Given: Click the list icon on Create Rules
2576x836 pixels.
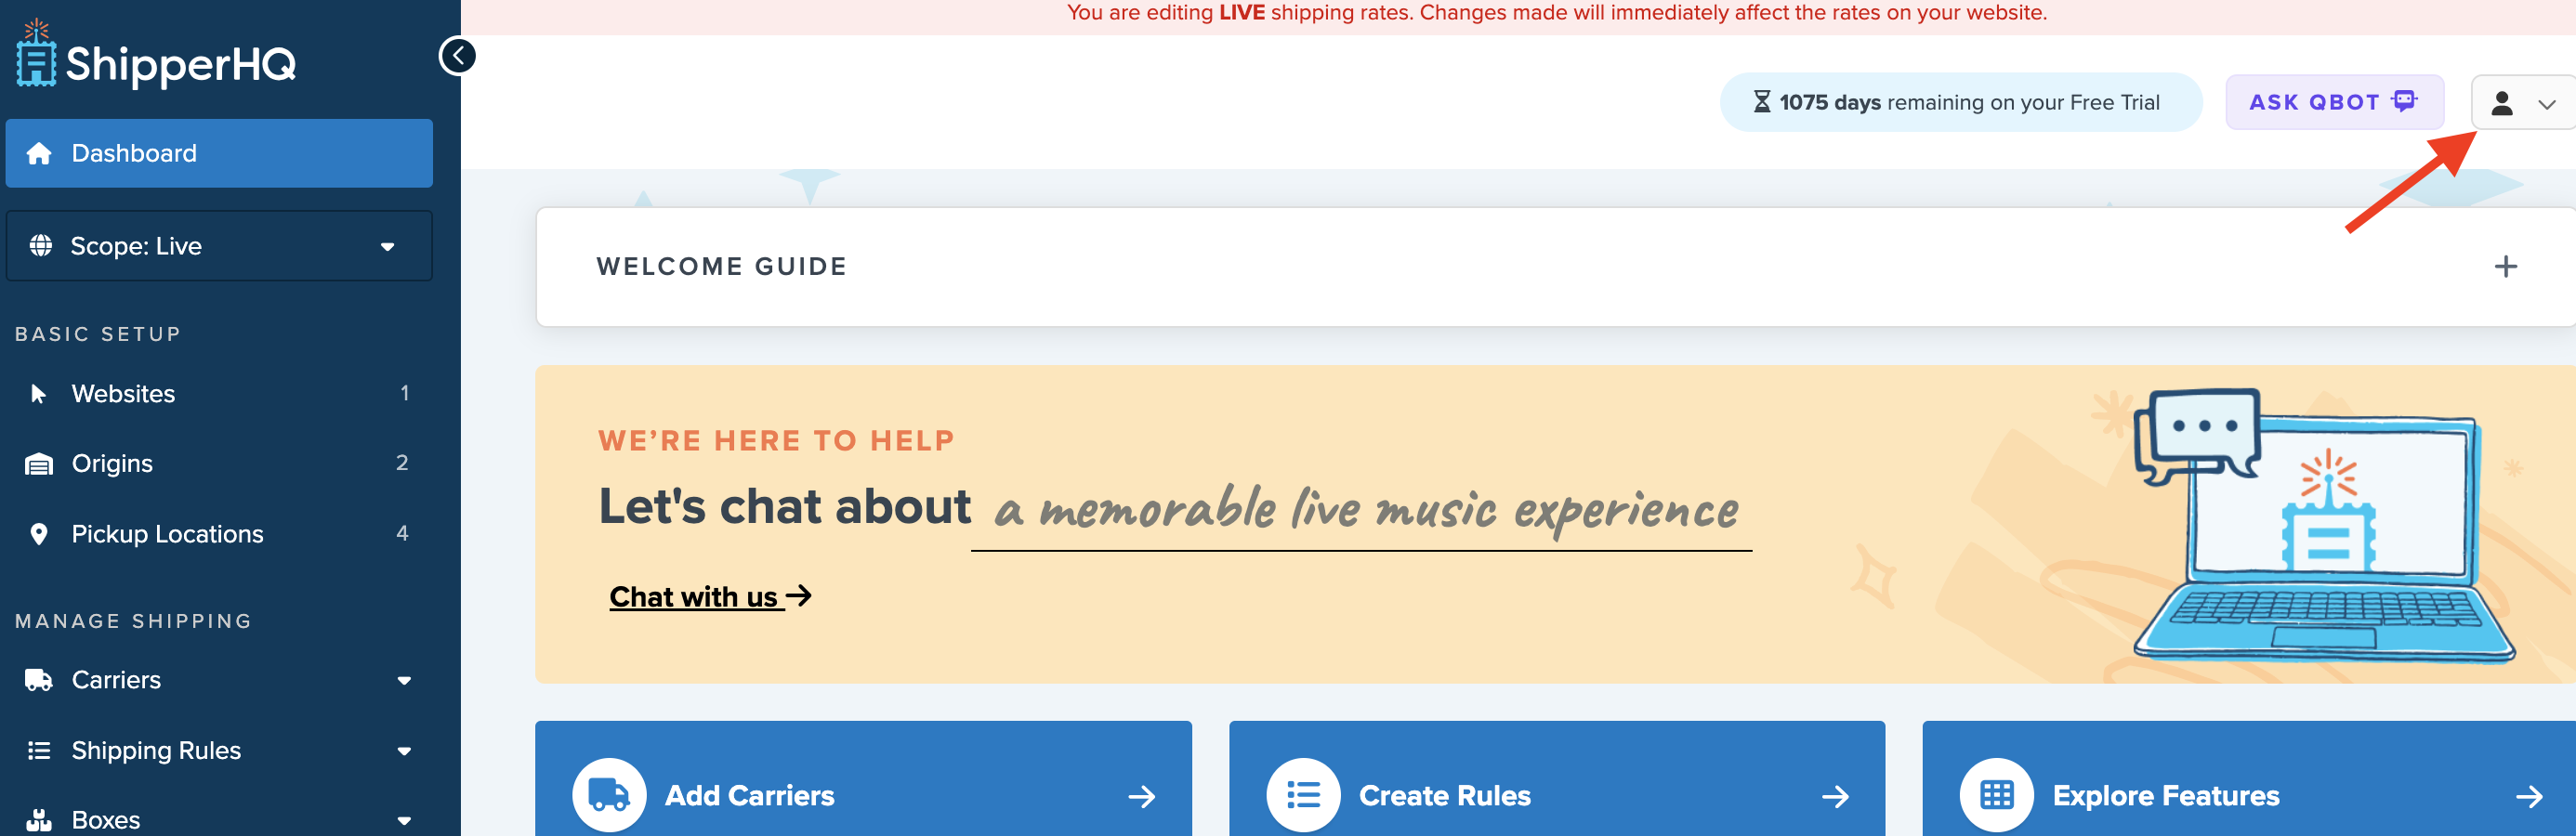Looking at the screenshot, I should coord(1302,795).
